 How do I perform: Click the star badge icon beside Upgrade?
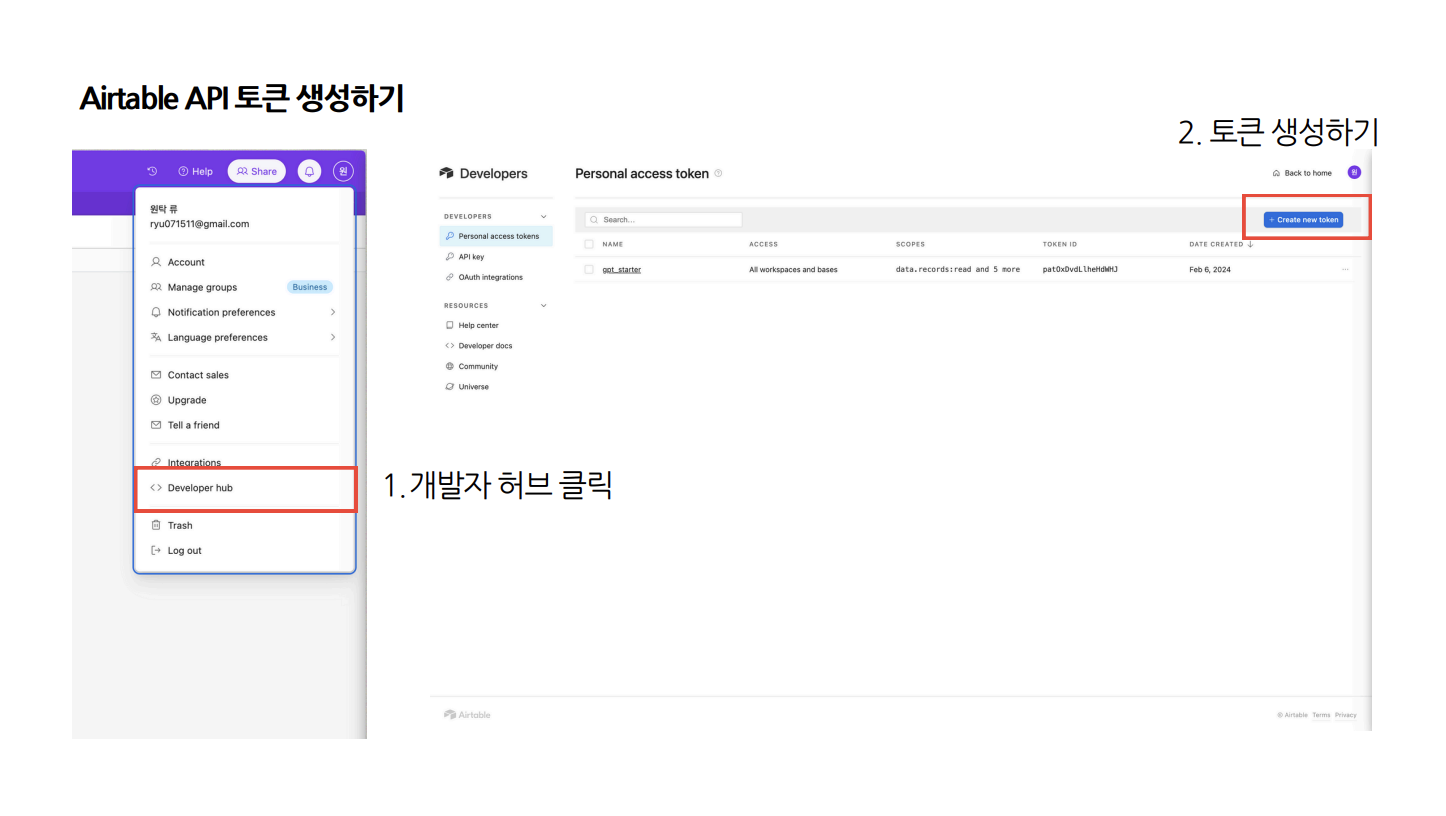[156, 400]
